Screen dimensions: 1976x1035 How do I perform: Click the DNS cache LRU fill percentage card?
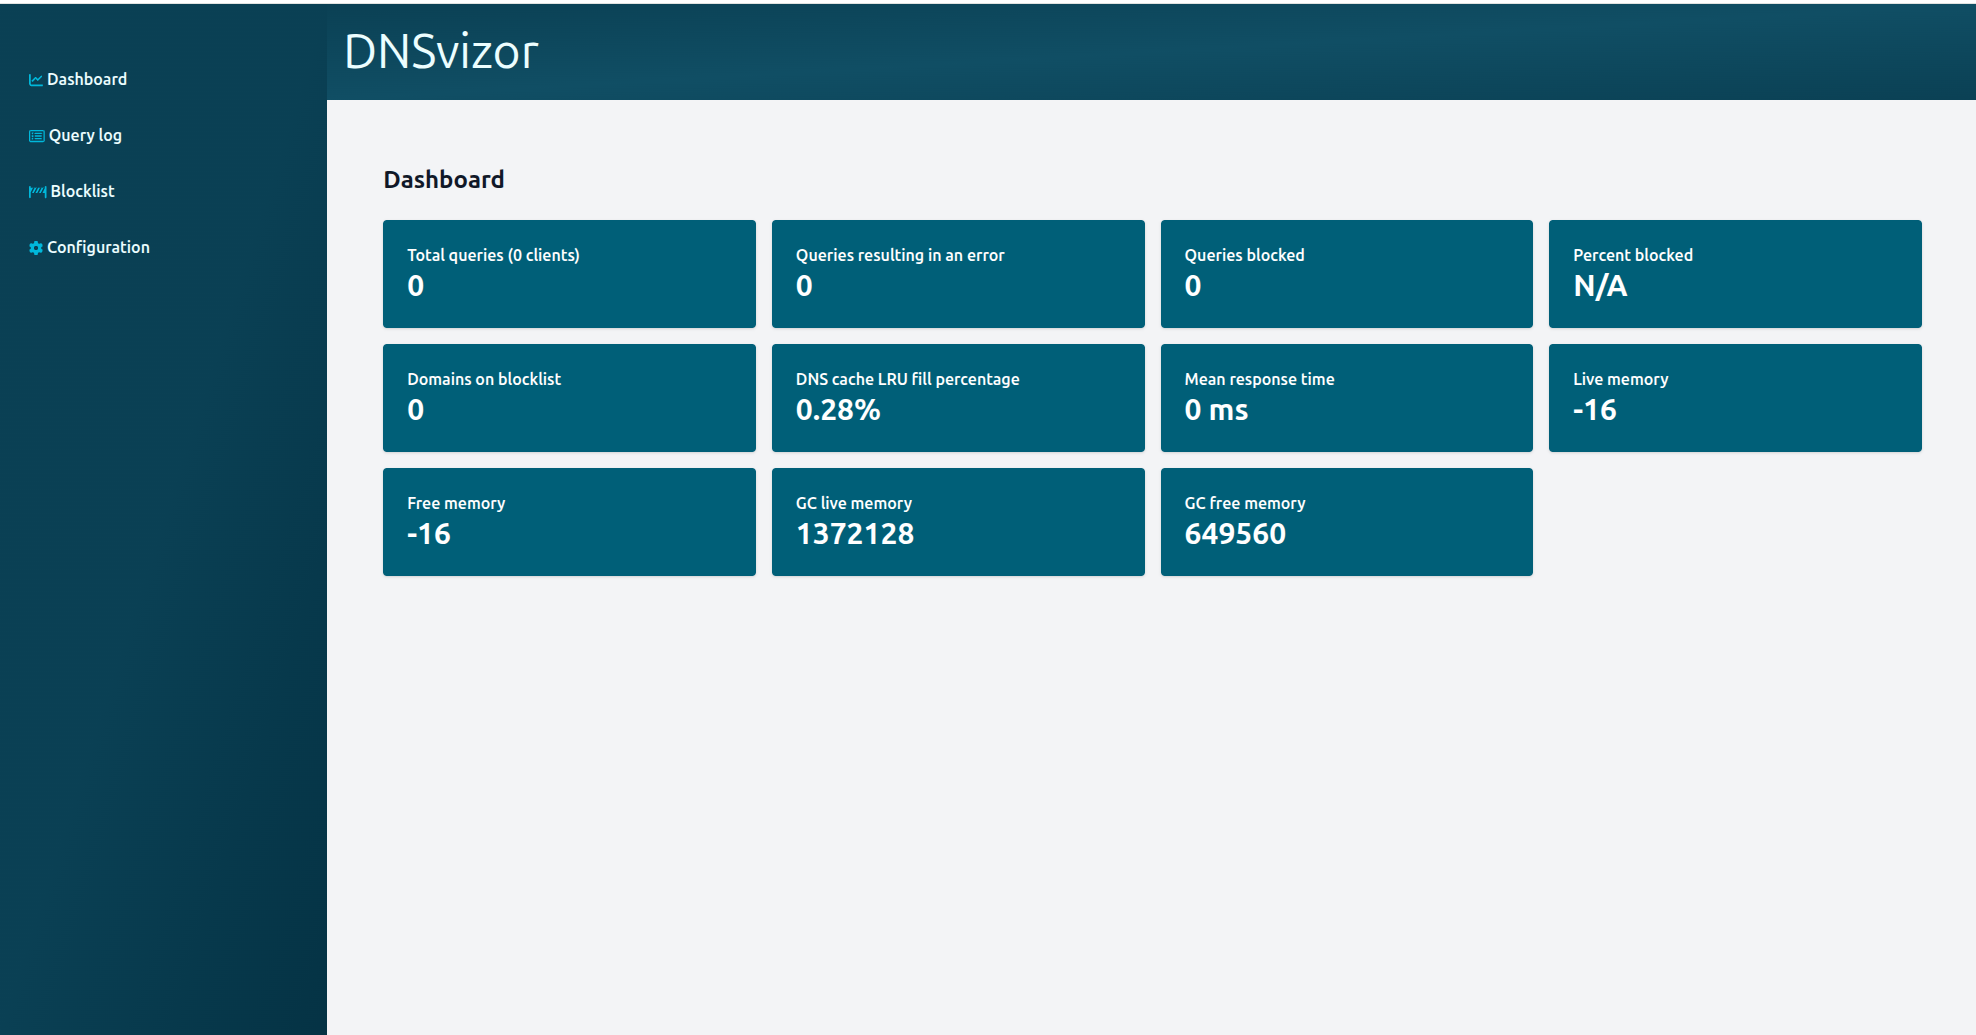957,398
